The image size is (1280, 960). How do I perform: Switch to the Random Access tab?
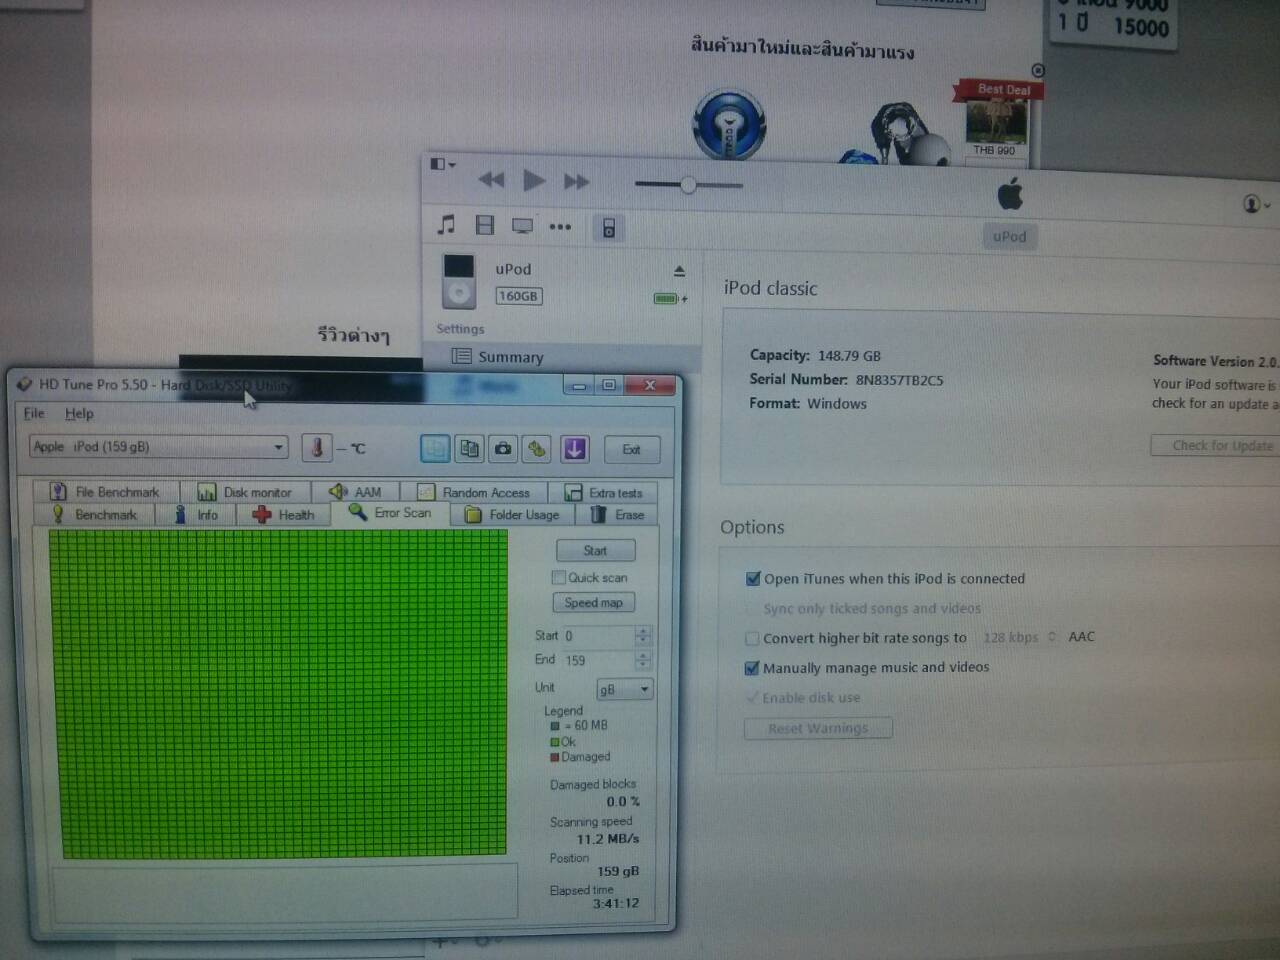coord(474,492)
